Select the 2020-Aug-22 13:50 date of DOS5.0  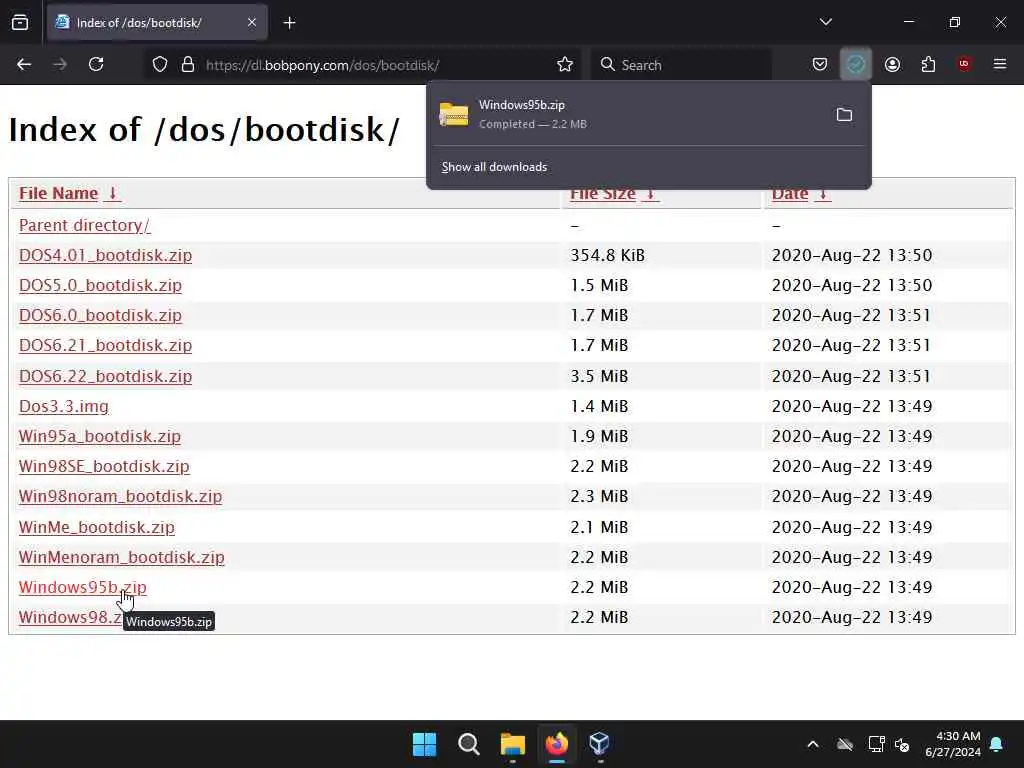852,285
